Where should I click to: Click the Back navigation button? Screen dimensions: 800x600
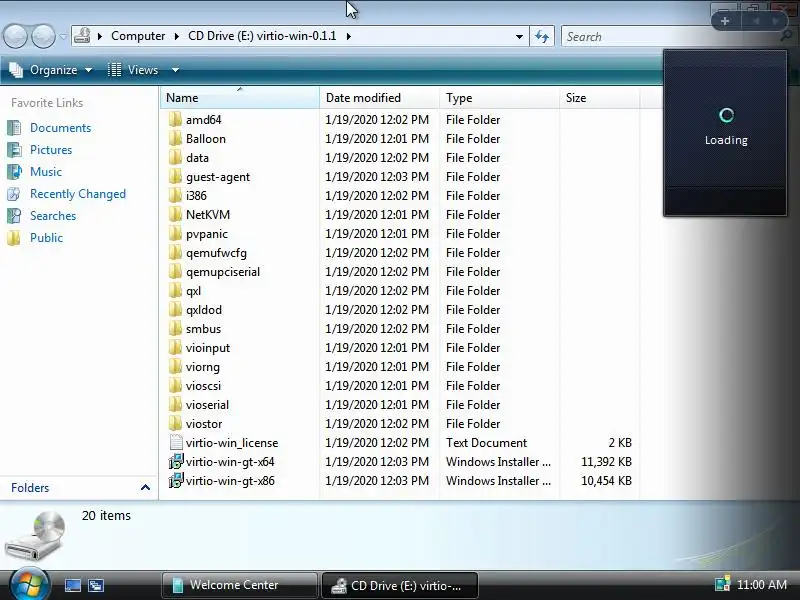tap(15, 37)
